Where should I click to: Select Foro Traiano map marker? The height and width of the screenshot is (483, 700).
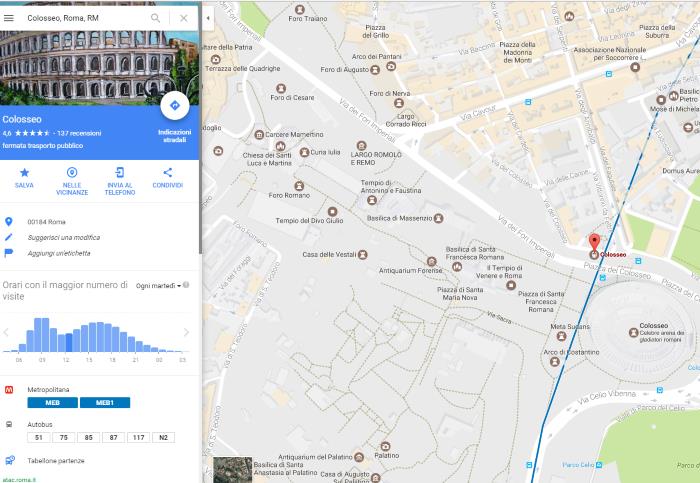coord(300,9)
